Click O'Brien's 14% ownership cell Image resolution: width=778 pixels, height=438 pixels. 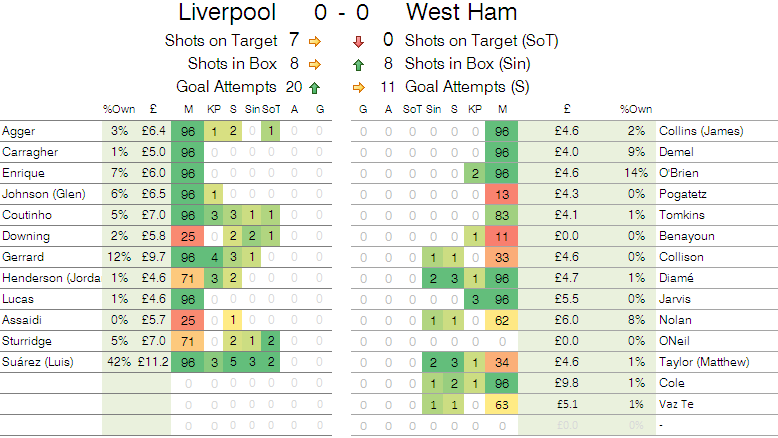click(x=637, y=172)
